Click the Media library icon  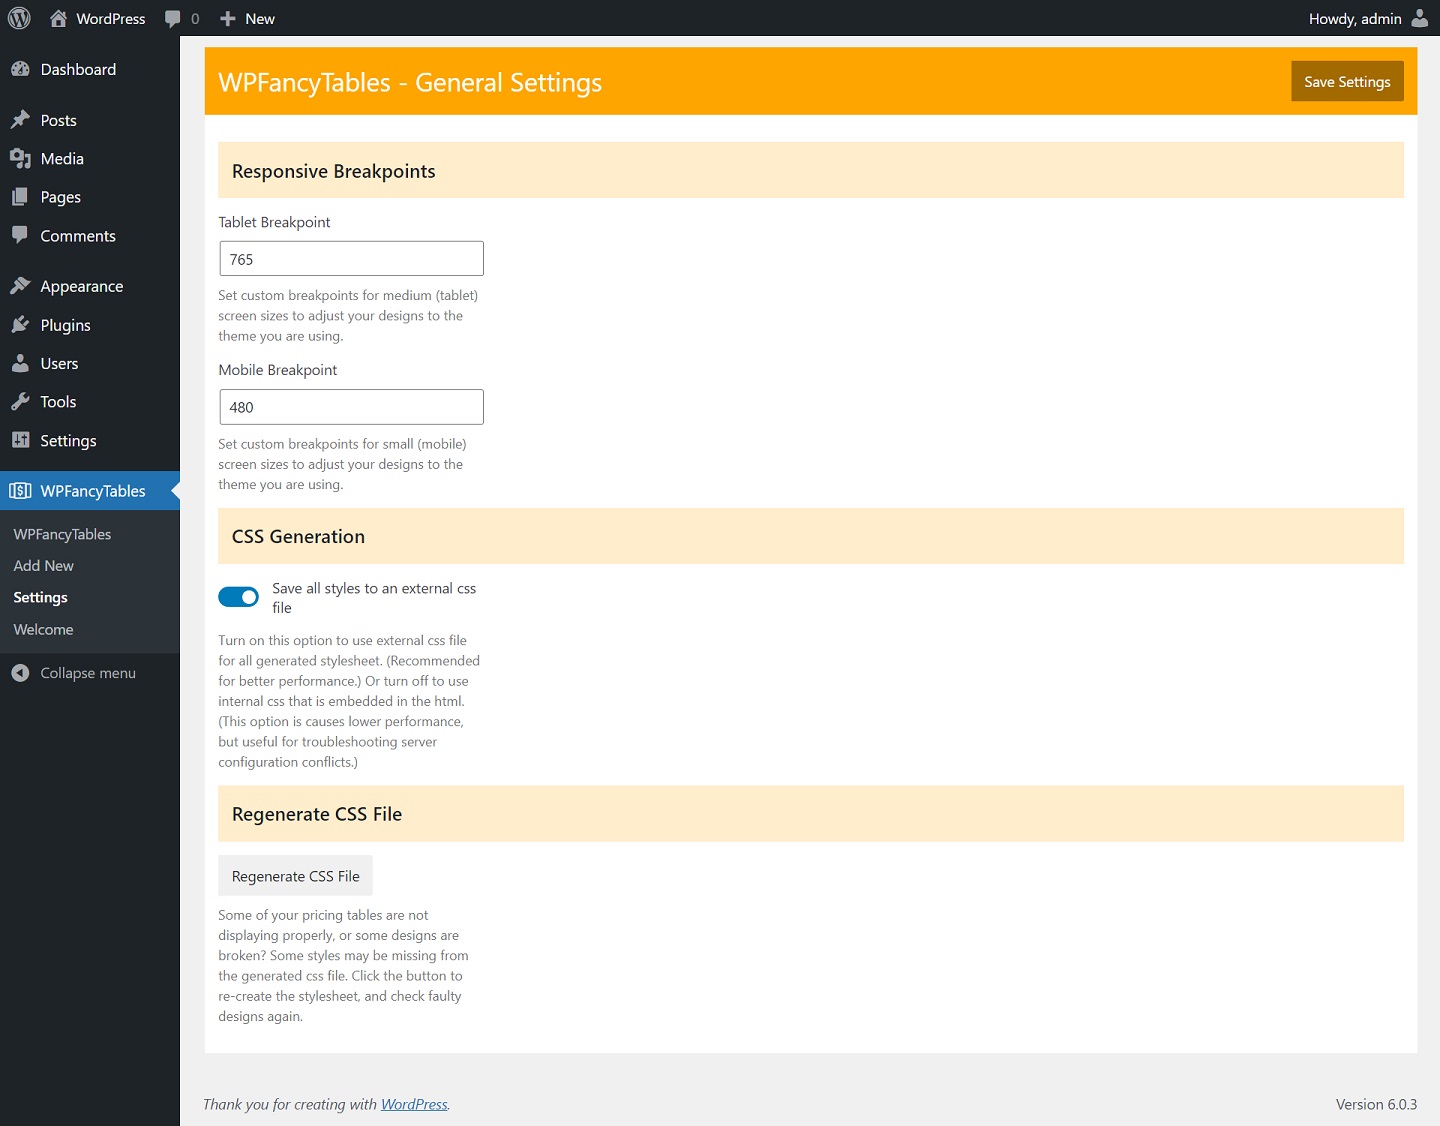click(x=20, y=158)
